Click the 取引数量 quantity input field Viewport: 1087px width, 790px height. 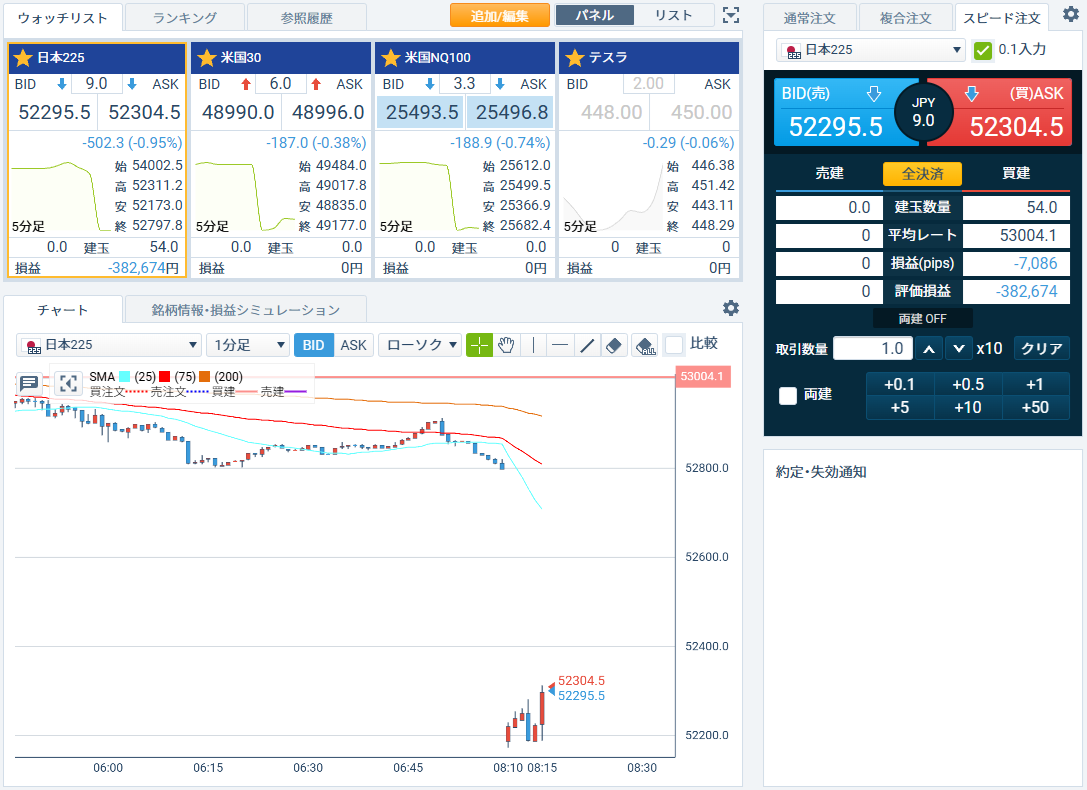click(x=872, y=348)
